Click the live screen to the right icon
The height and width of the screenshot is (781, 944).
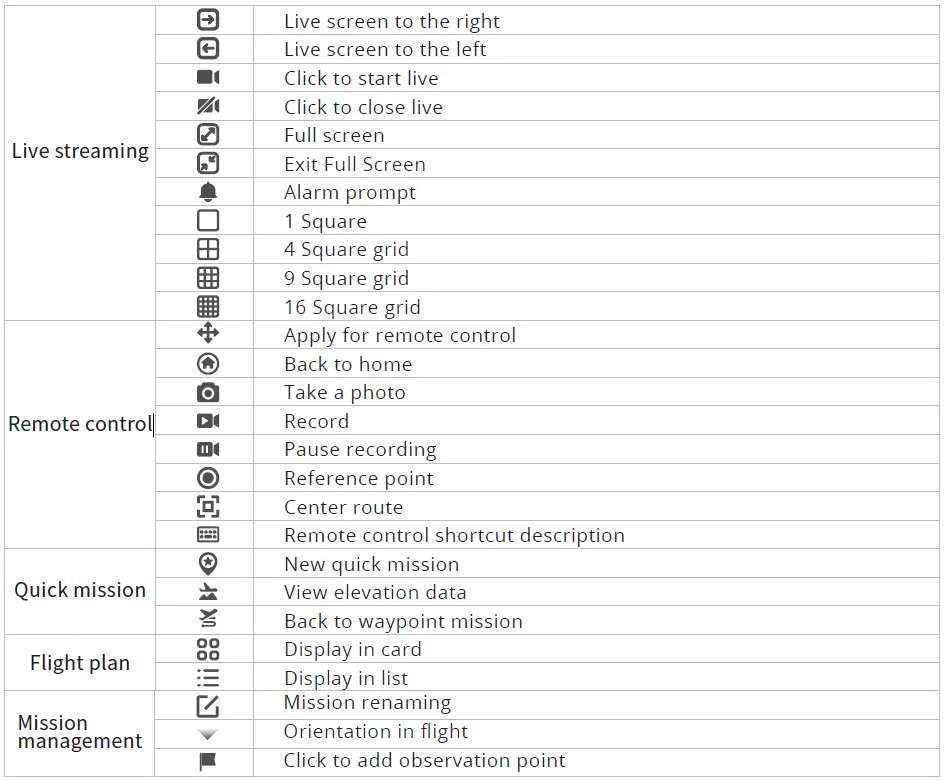208,20
